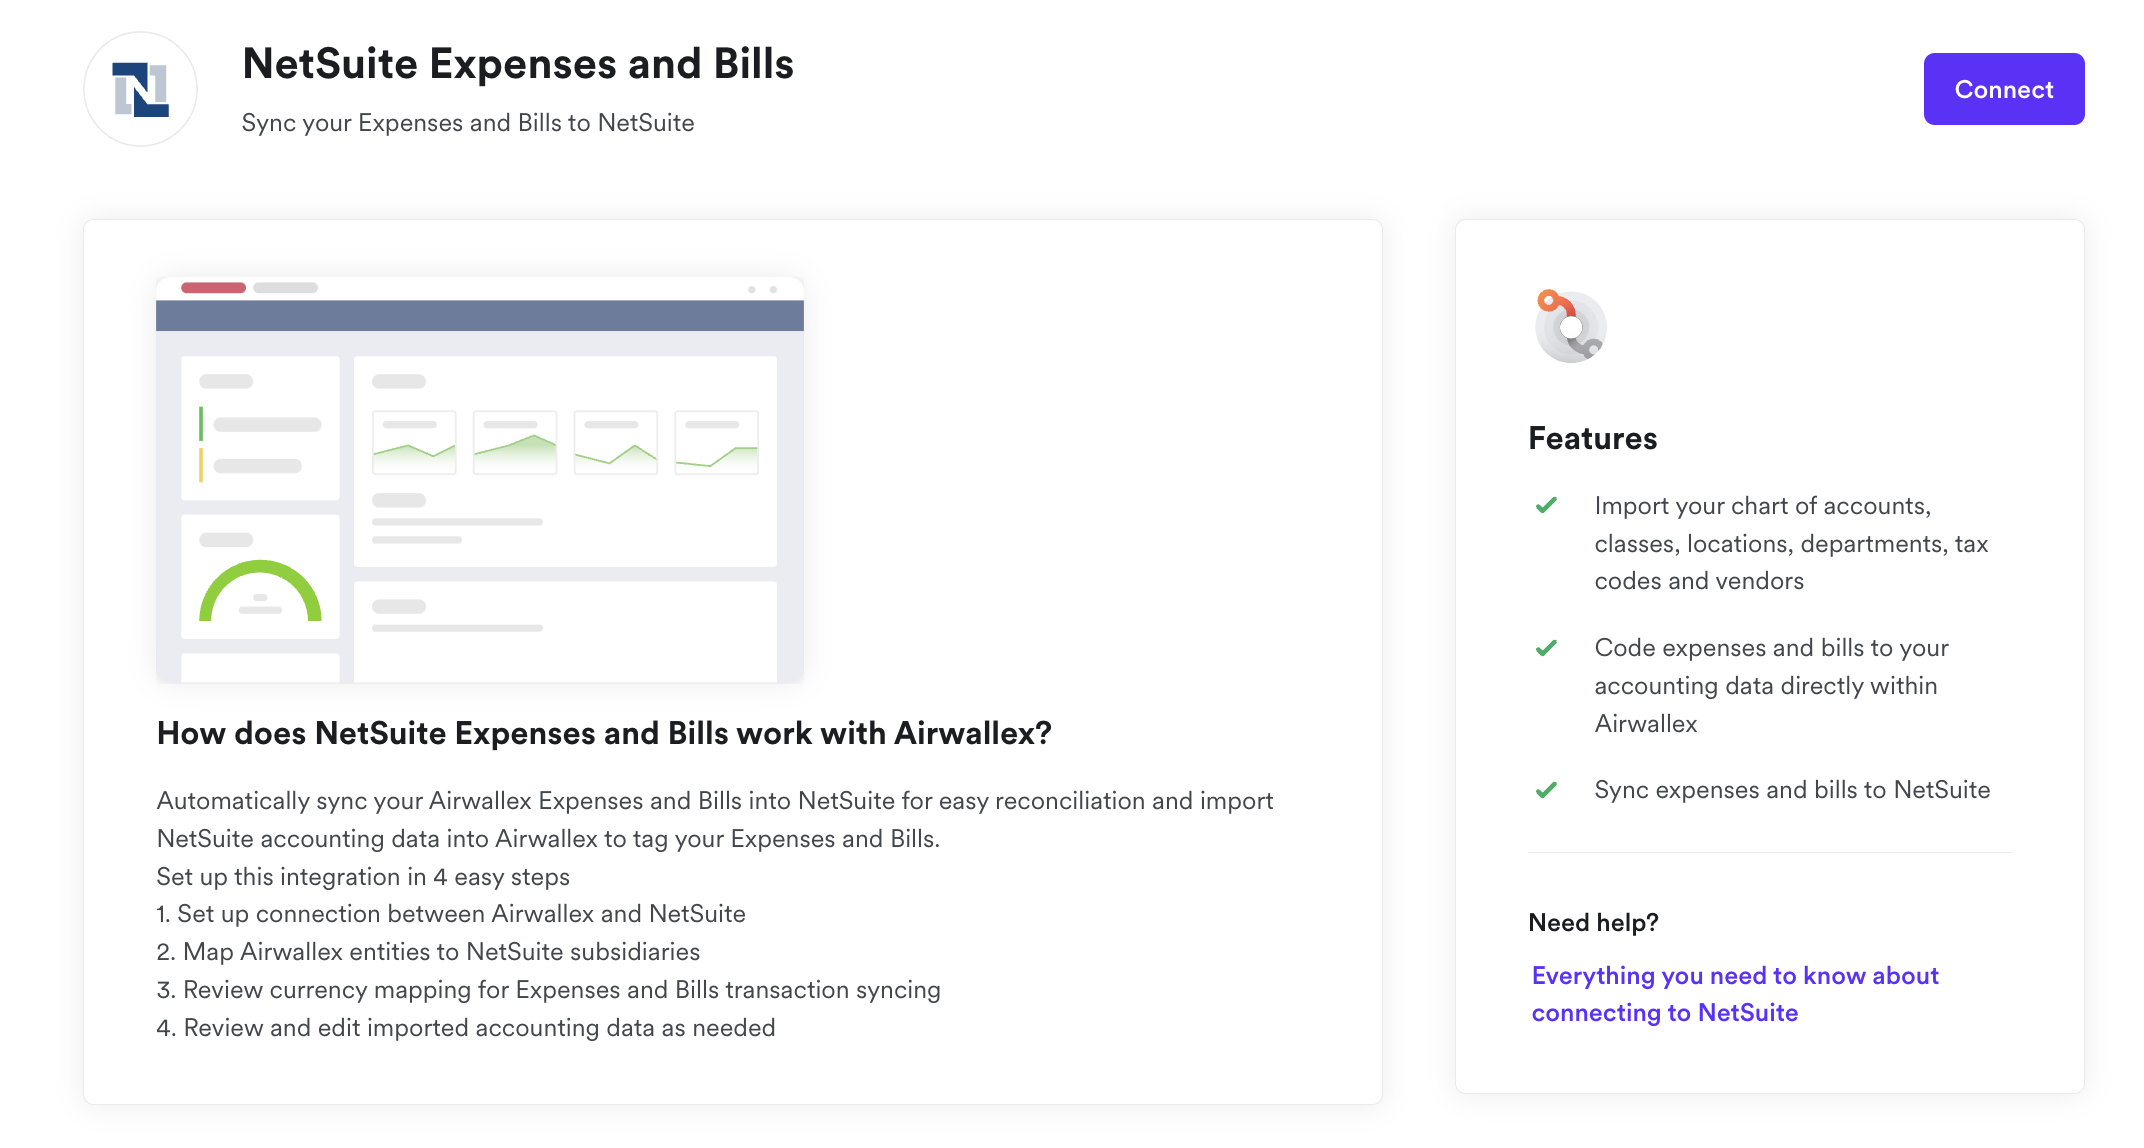This screenshot has height=1148, width=2144.
Task: Click the Need help? heading
Action: (1593, 922)
